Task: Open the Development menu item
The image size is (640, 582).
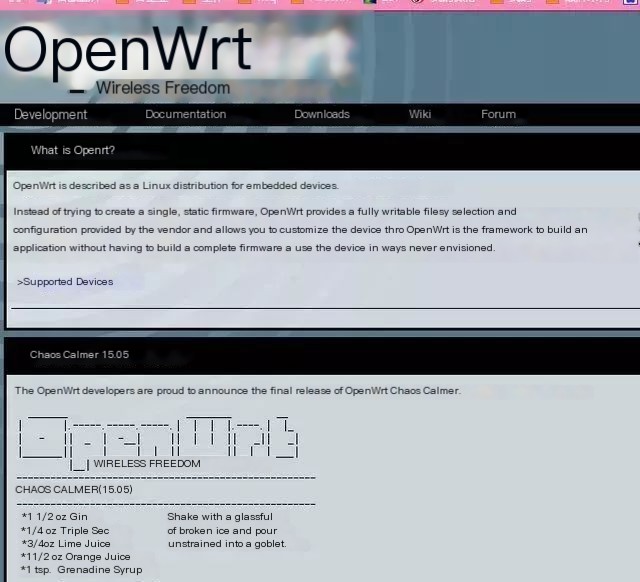Action: [51, 115]
